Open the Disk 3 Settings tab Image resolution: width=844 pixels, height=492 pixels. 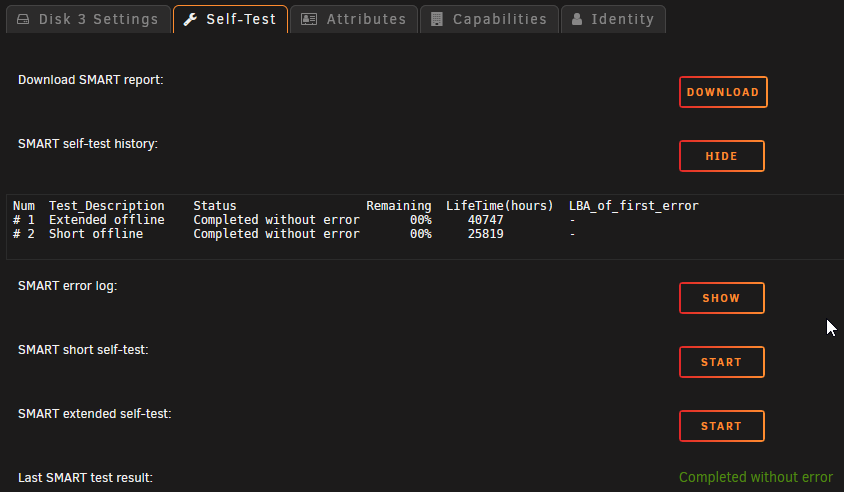(88, 19)
